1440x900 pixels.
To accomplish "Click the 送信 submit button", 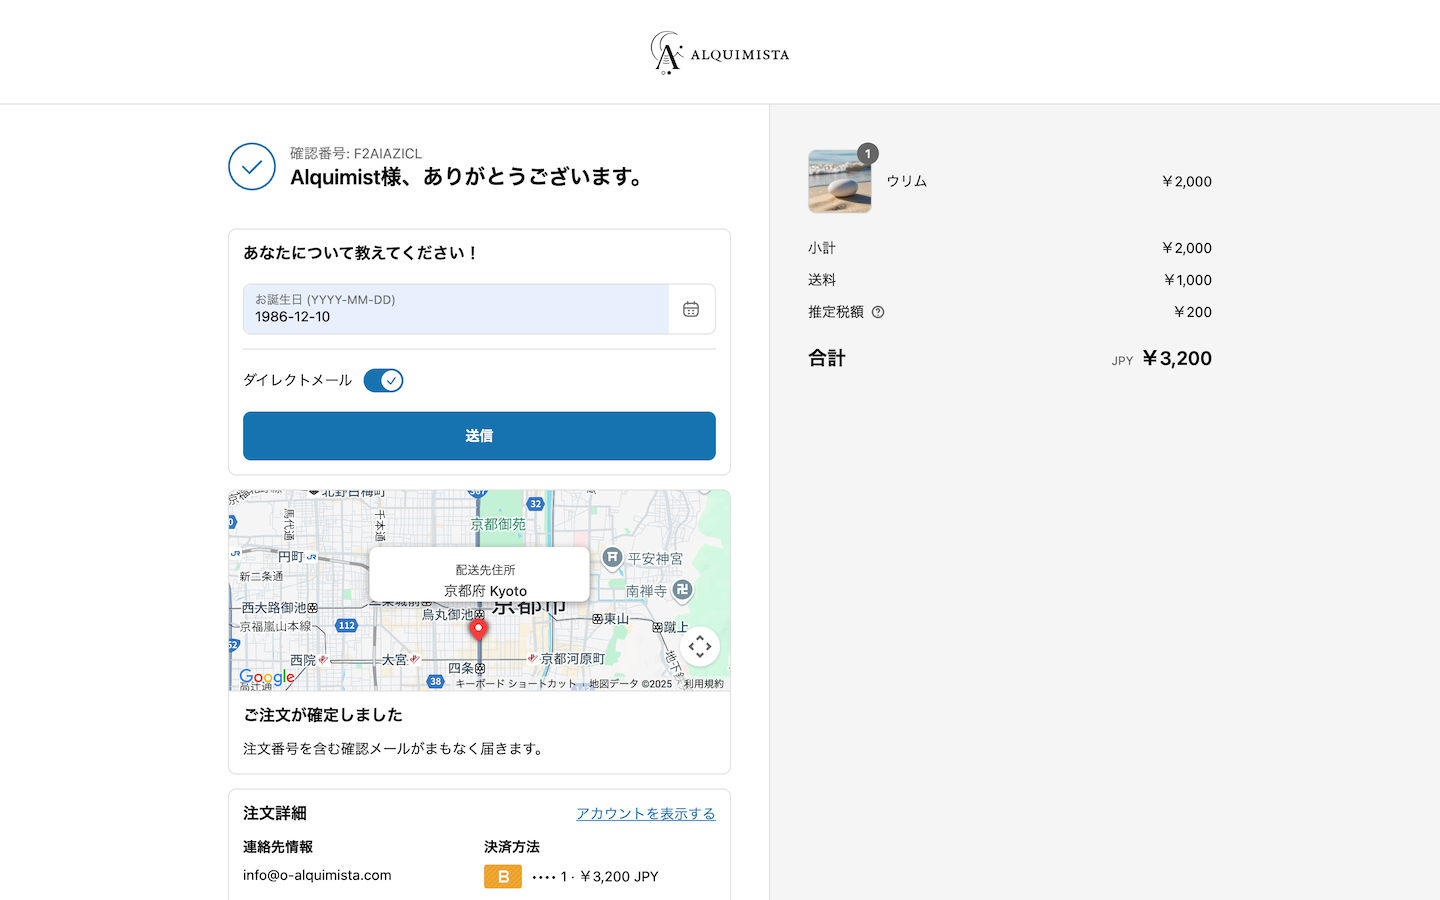I will point(479,436).
